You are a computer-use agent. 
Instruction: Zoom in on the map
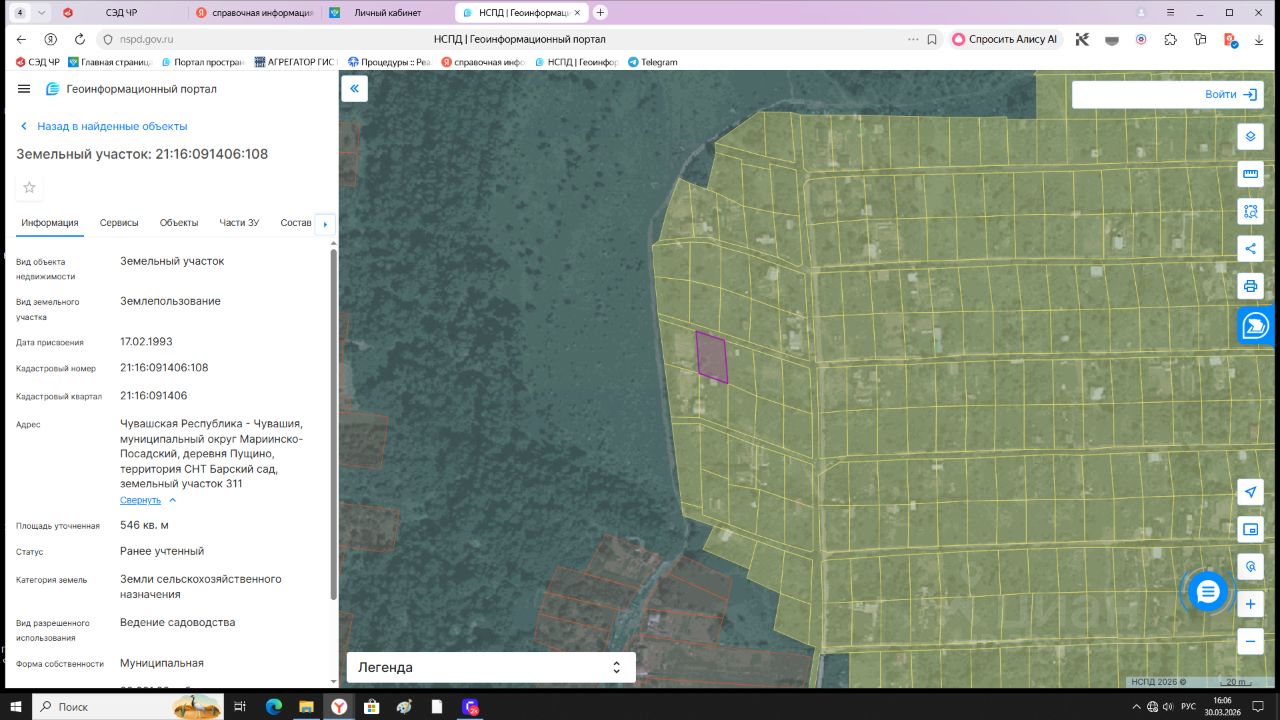click(1250, 604)
